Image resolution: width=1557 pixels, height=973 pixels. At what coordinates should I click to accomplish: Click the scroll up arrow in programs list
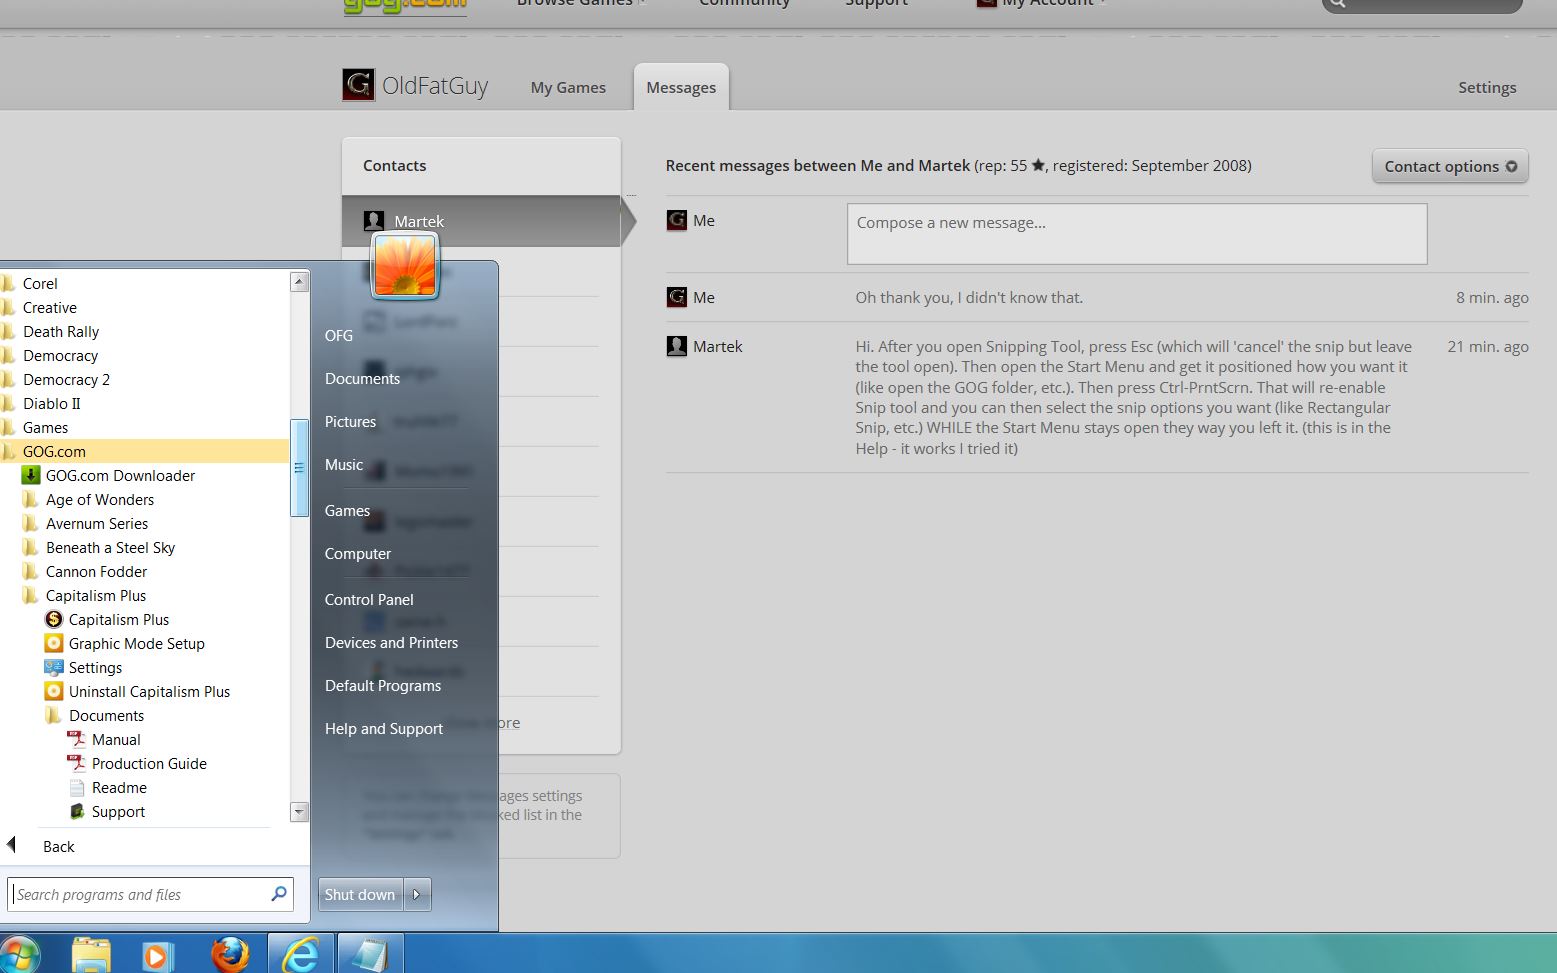[x=299, y=282]
